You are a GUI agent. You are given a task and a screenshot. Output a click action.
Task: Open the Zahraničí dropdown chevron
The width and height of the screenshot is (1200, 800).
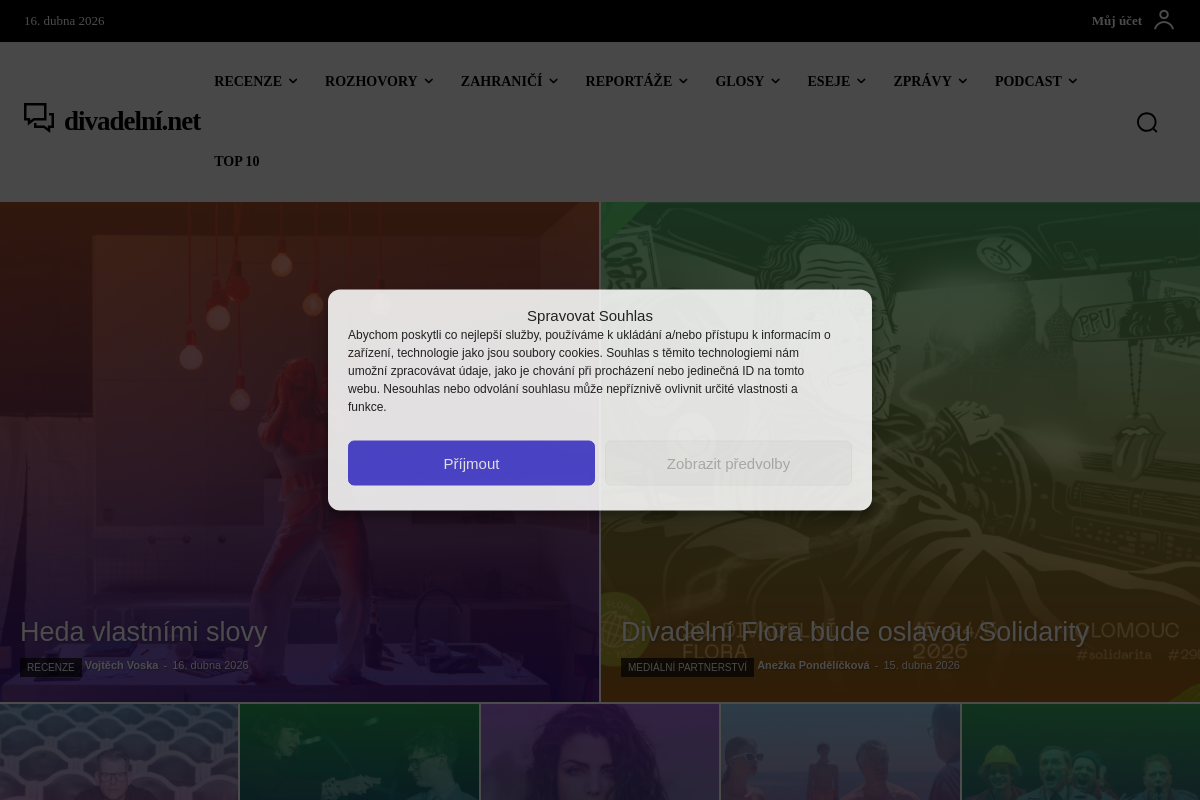(554, 81)
